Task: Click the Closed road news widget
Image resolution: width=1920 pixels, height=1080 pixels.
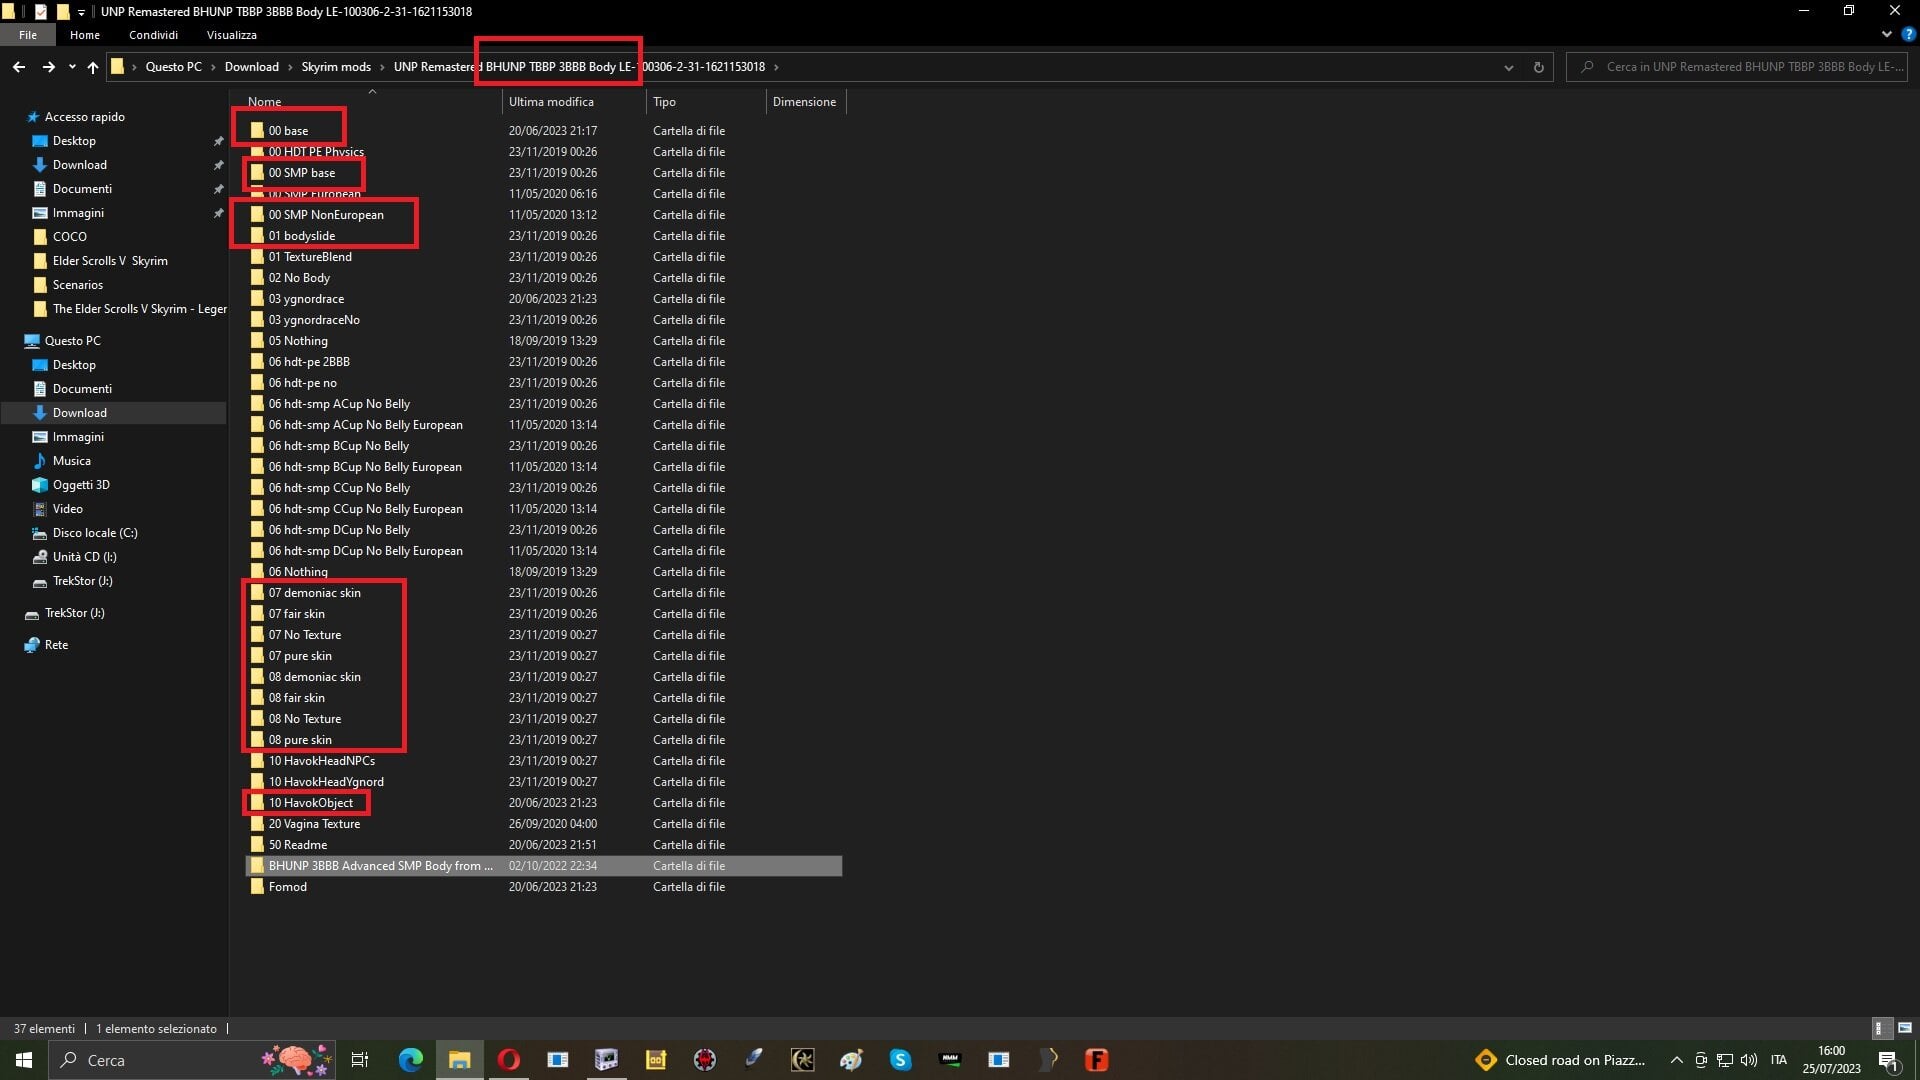Action: 1561,1060
